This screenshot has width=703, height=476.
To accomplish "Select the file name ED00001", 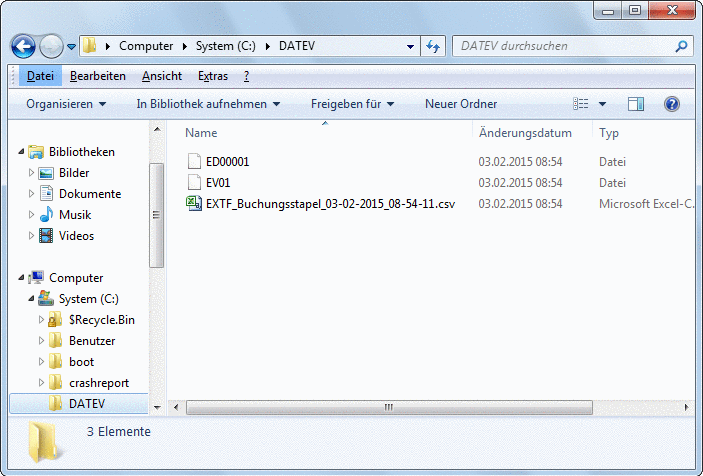I will (x=227, y=162).
